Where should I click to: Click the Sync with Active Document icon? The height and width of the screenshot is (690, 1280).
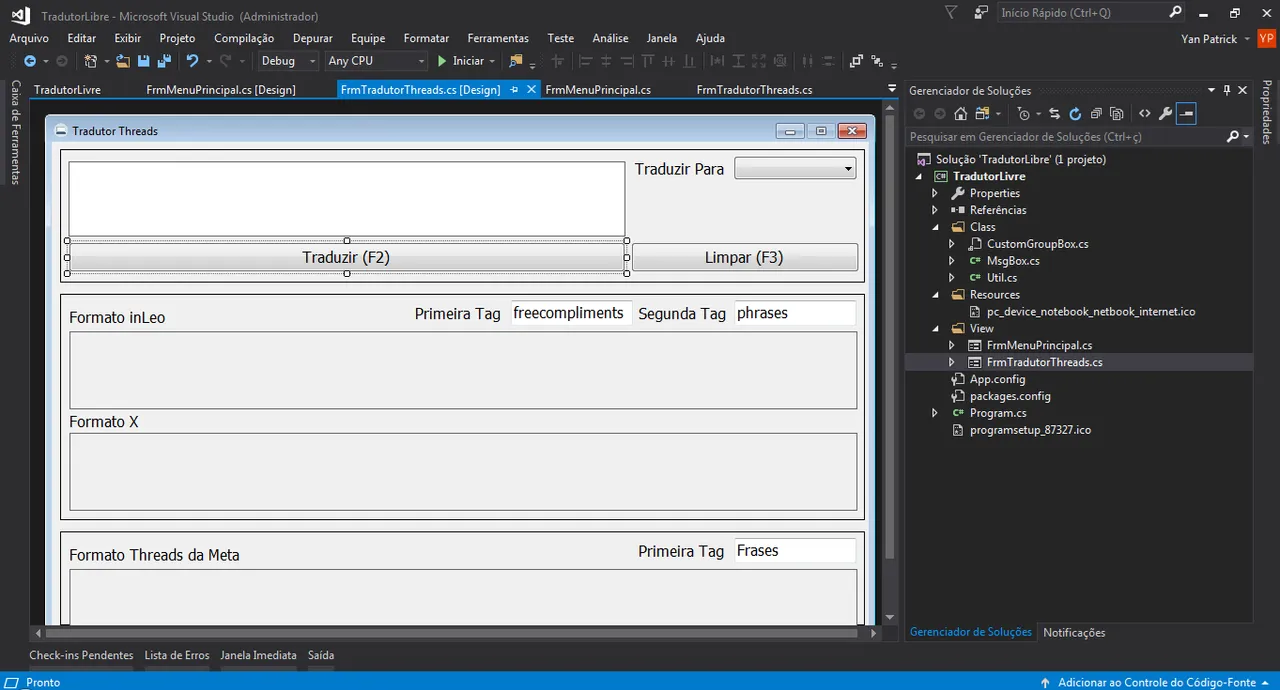tap(1054, 113)
